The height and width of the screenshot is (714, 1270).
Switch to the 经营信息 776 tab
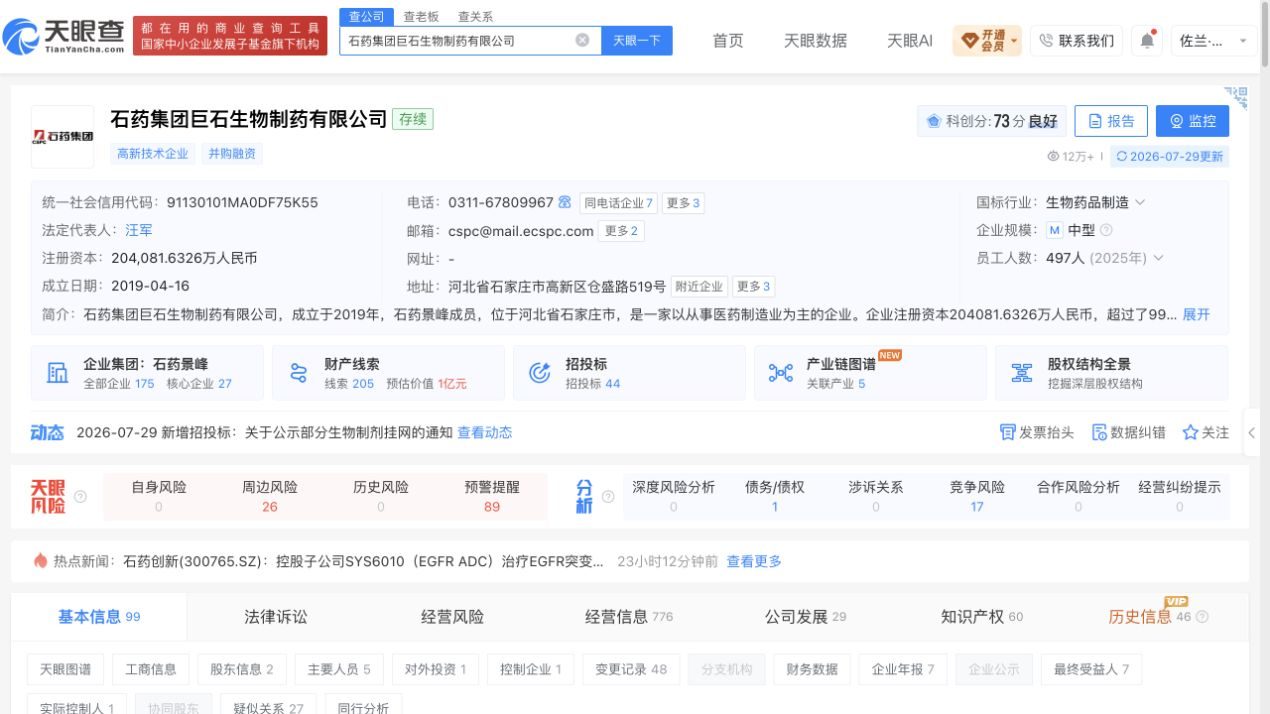coord(629,617)
